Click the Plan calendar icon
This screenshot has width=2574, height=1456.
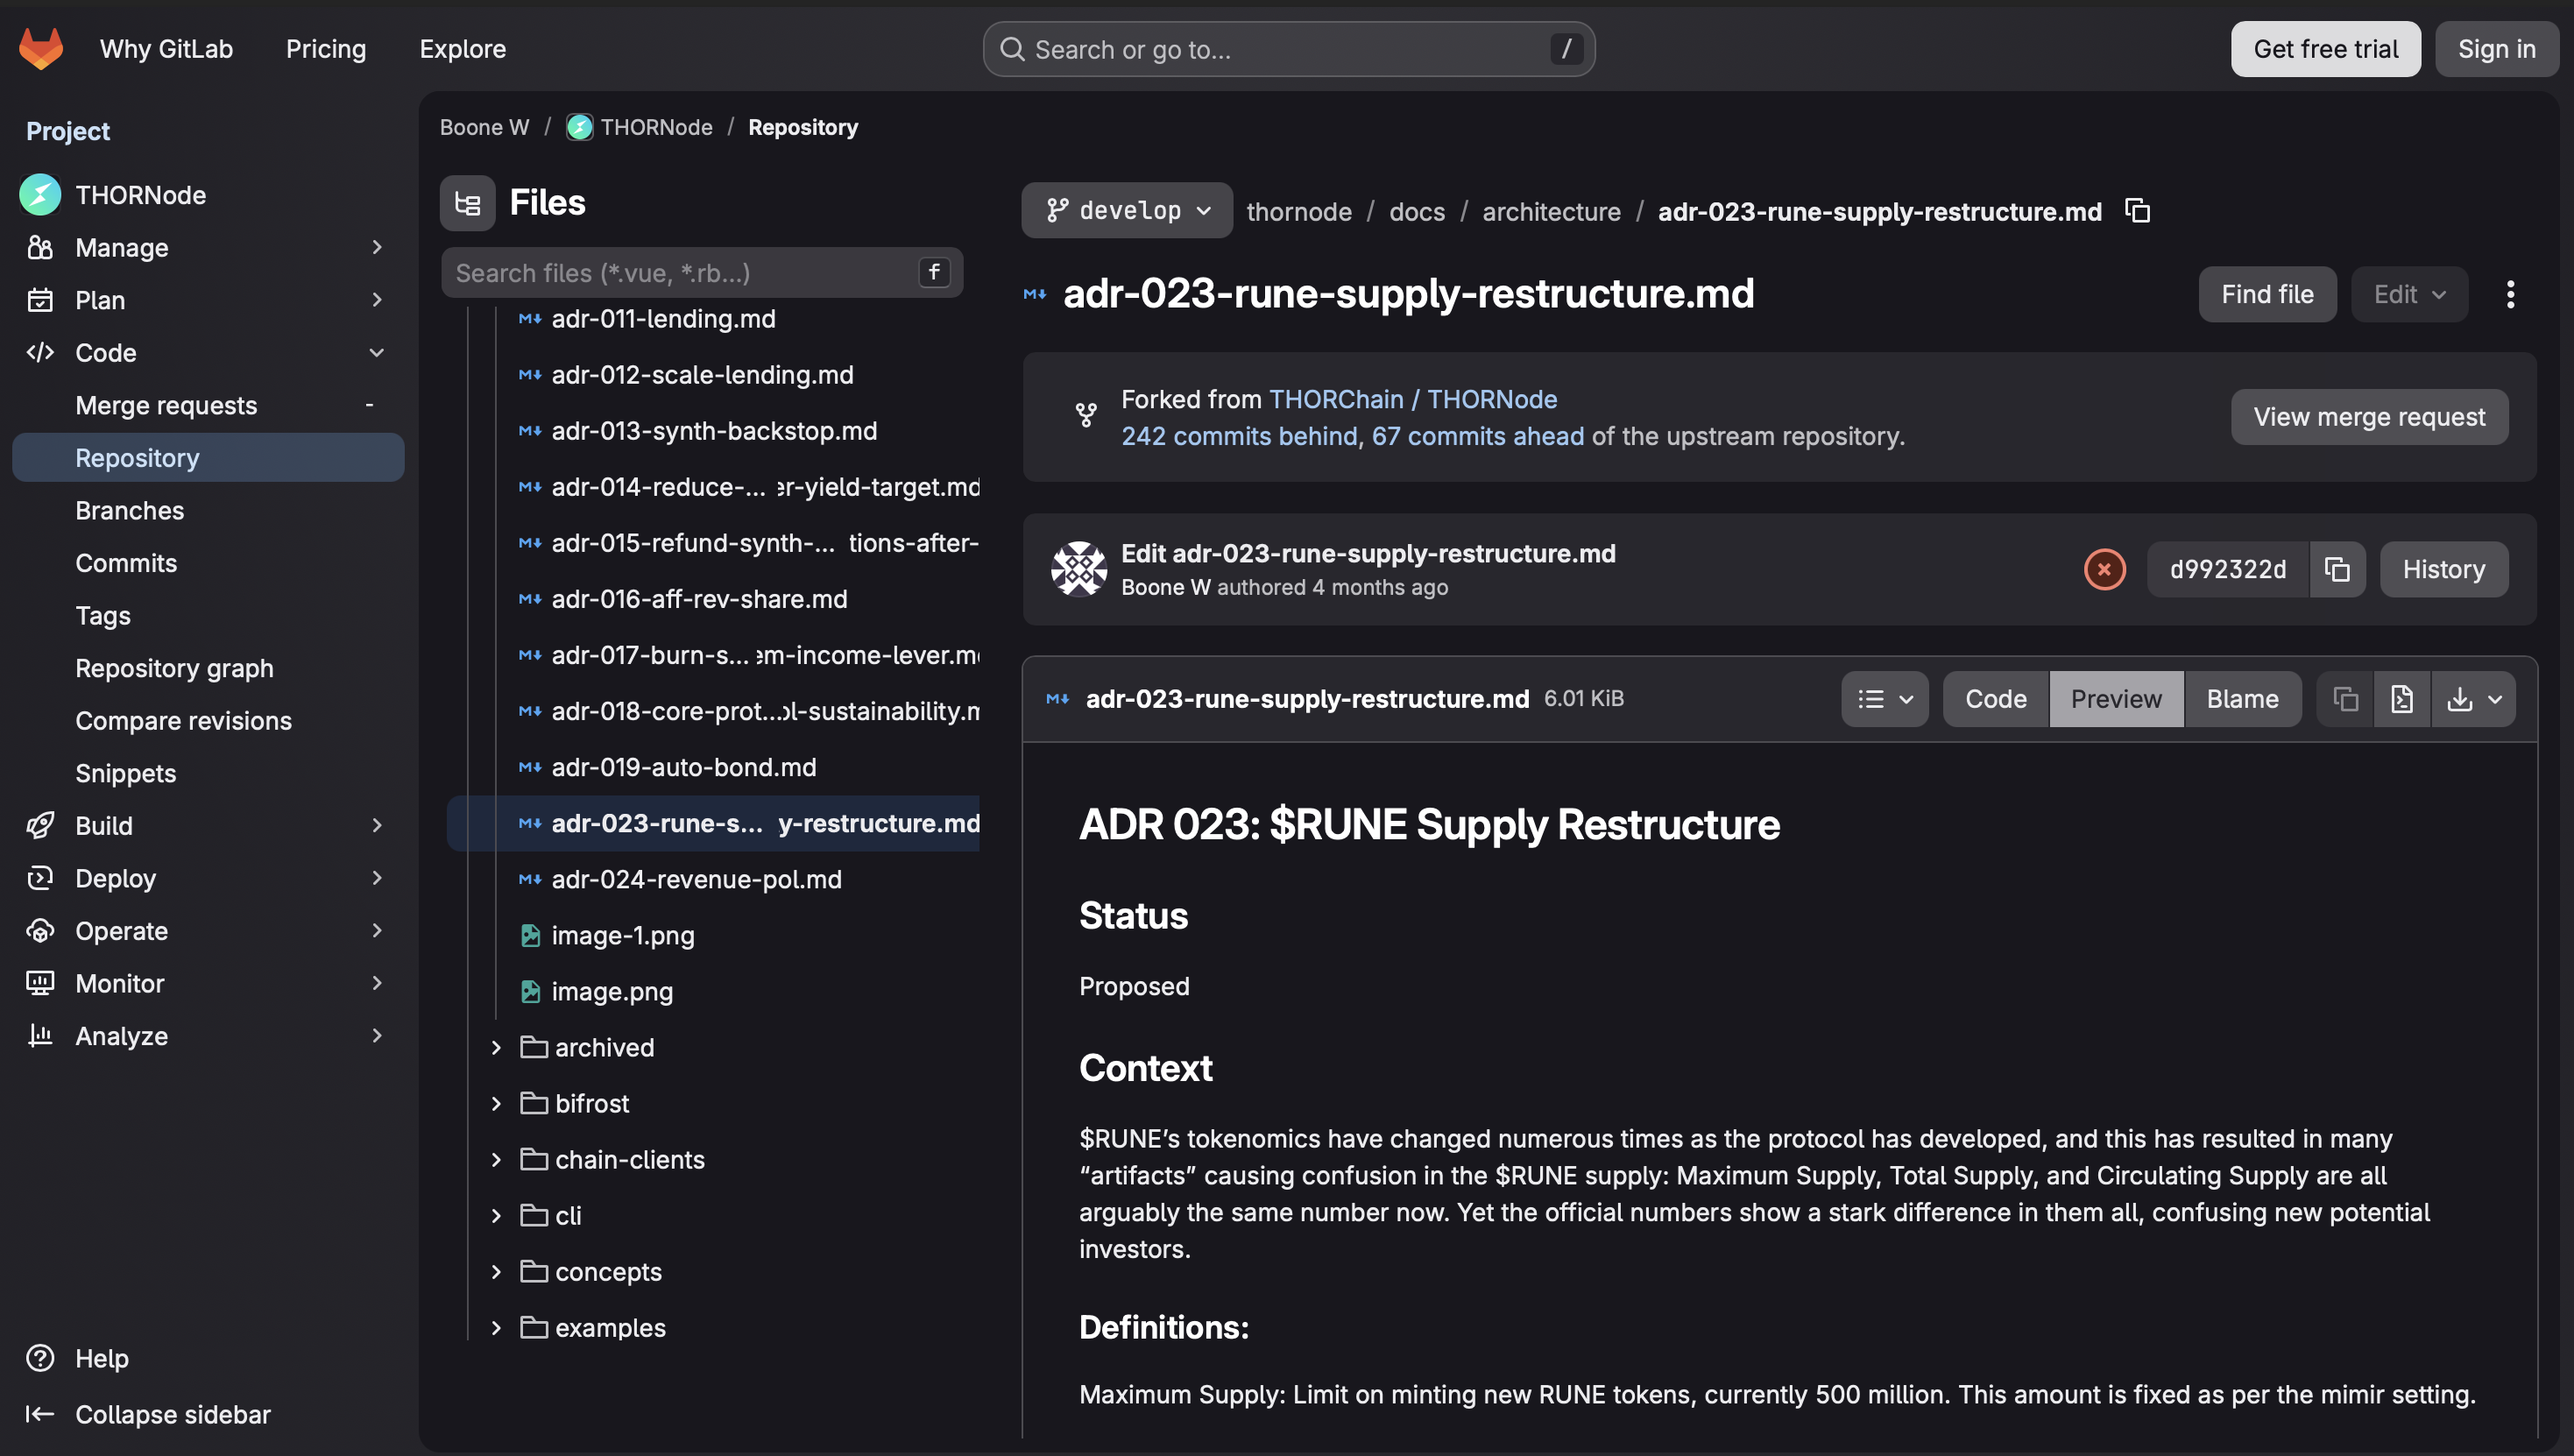coord(40,300)
